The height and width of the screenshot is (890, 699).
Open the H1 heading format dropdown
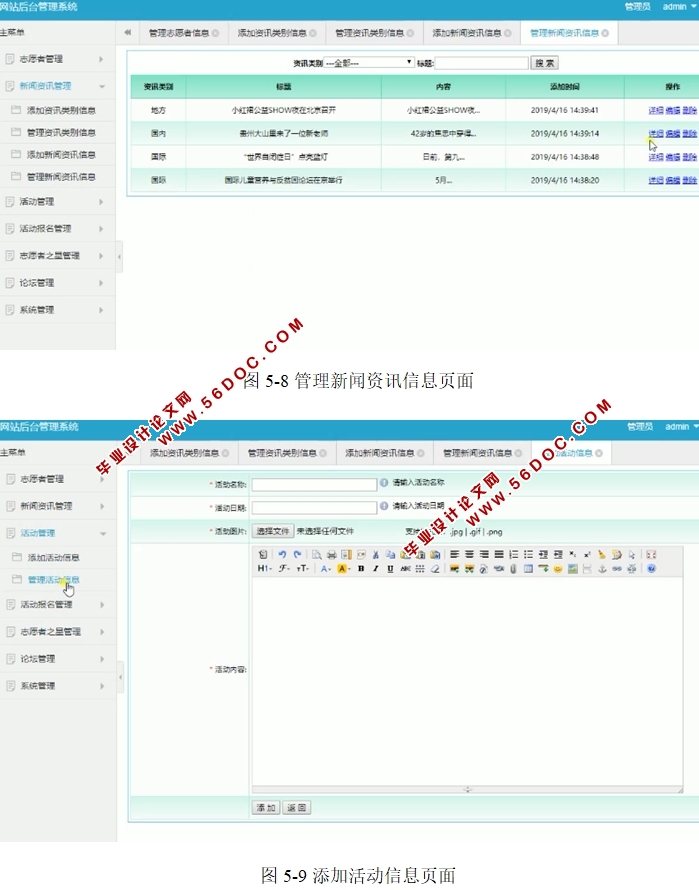[x=265, y=569]
